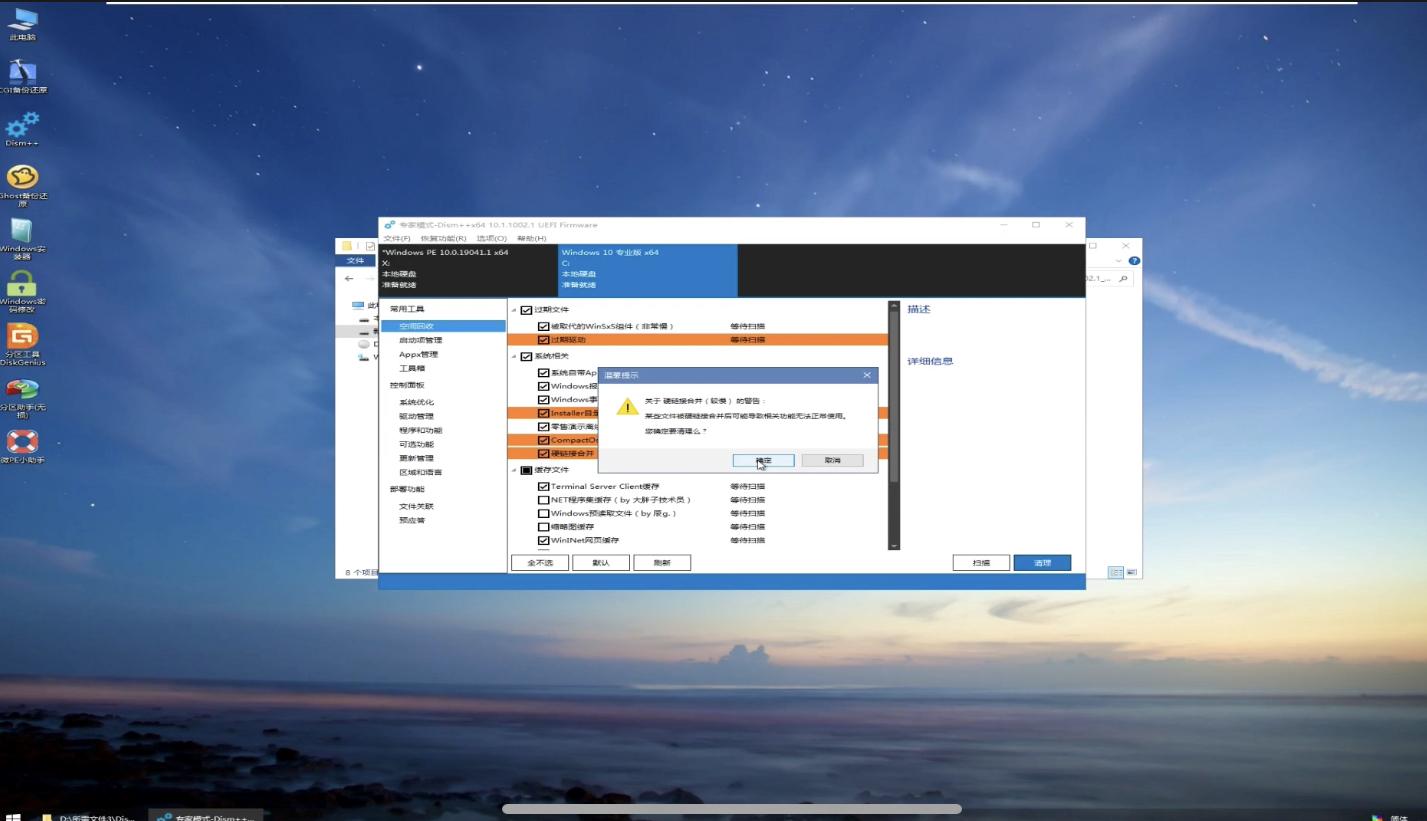The height and width of the screenshot is (821, 1427).
Task: Click the Dism++ title bar gear icon
Action: click(x=389, y=225)
